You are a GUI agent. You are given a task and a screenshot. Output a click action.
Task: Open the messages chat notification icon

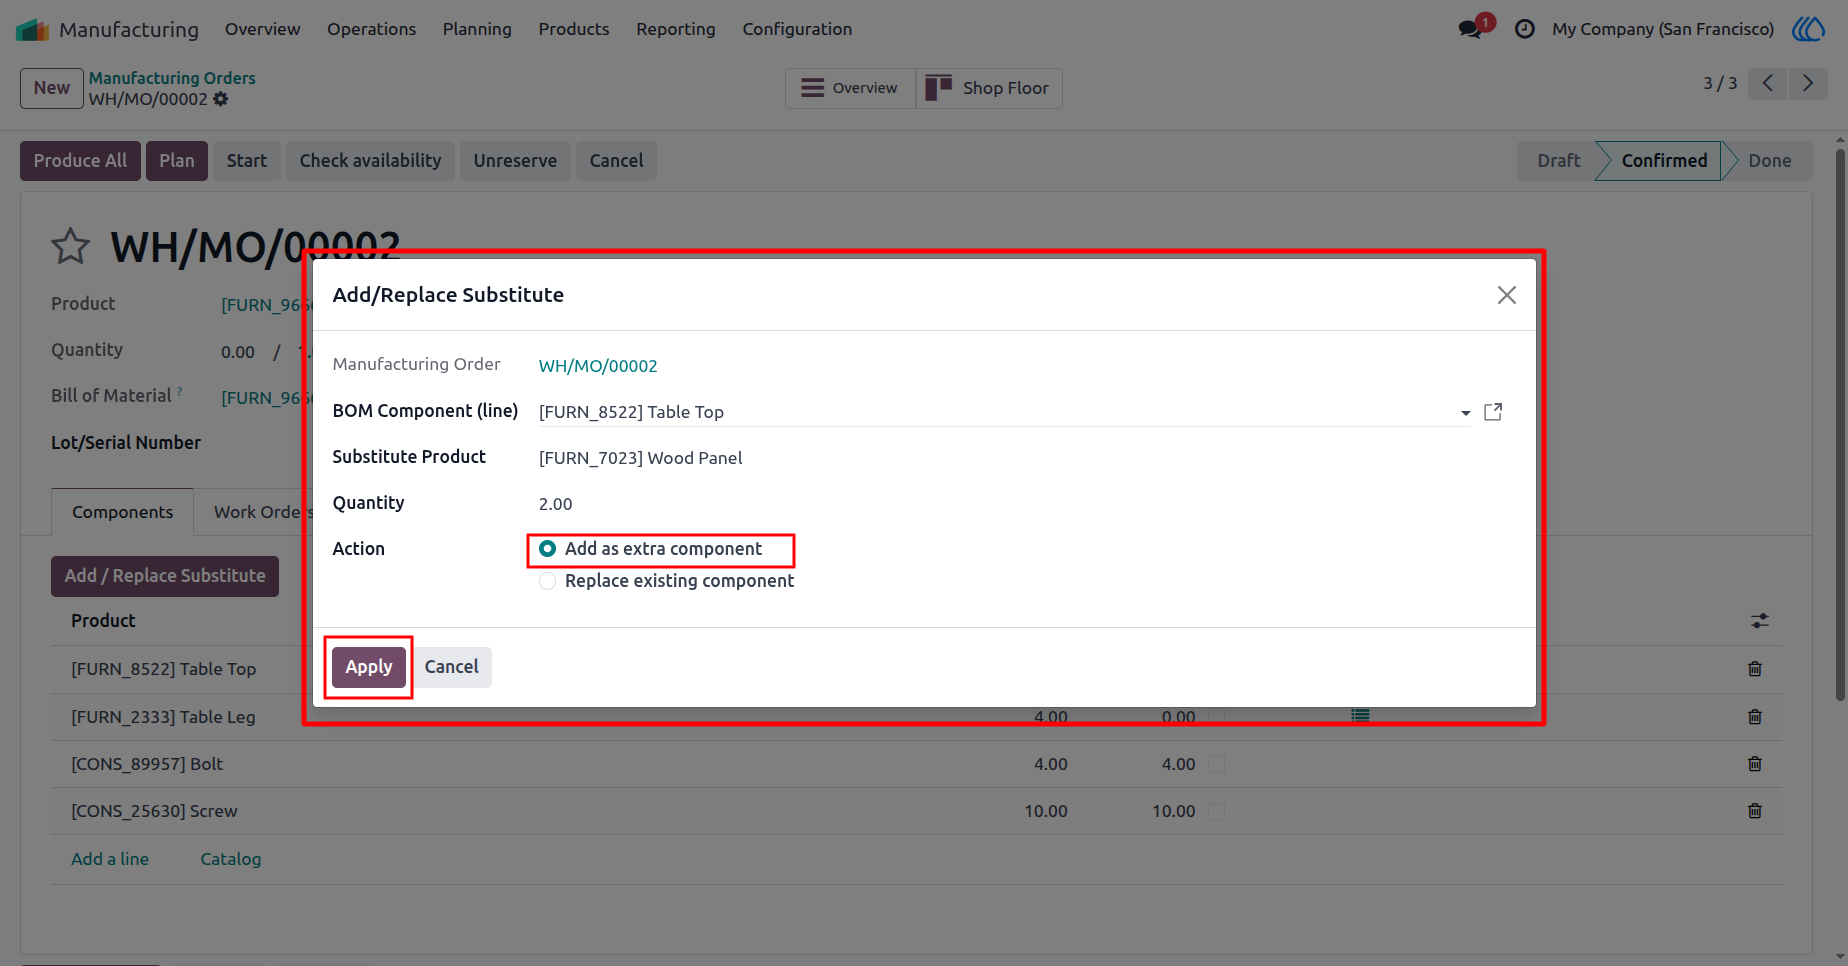1470,29
